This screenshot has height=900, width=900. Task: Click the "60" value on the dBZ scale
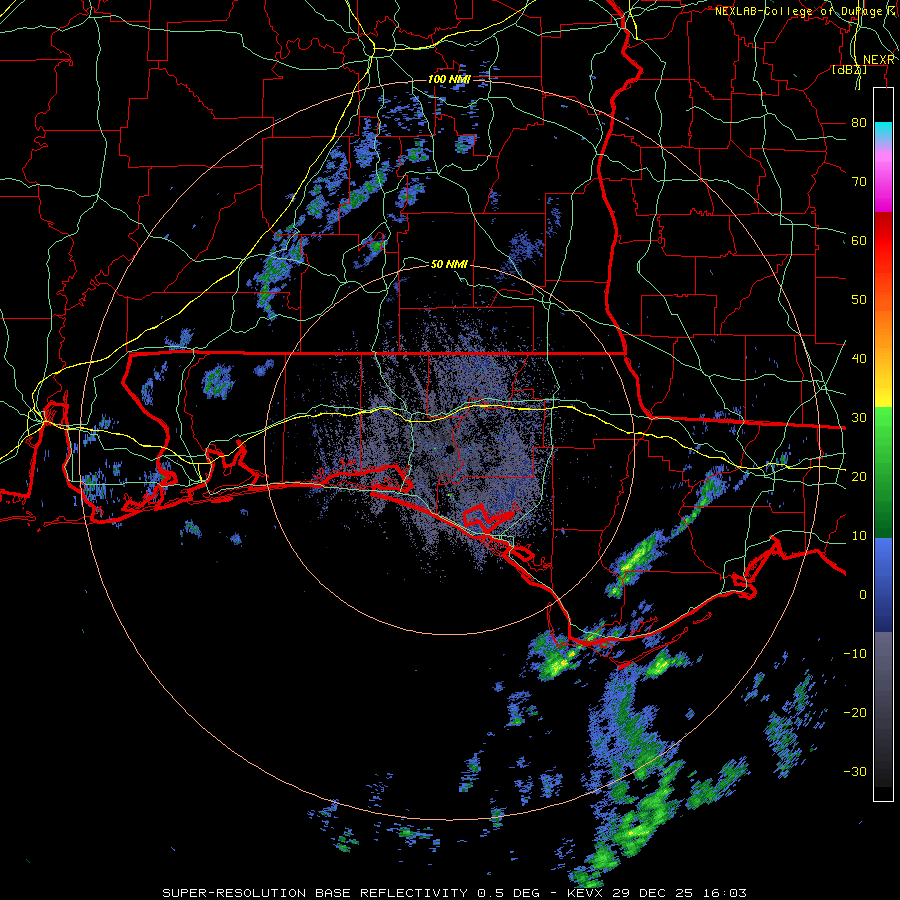(859, 240)
